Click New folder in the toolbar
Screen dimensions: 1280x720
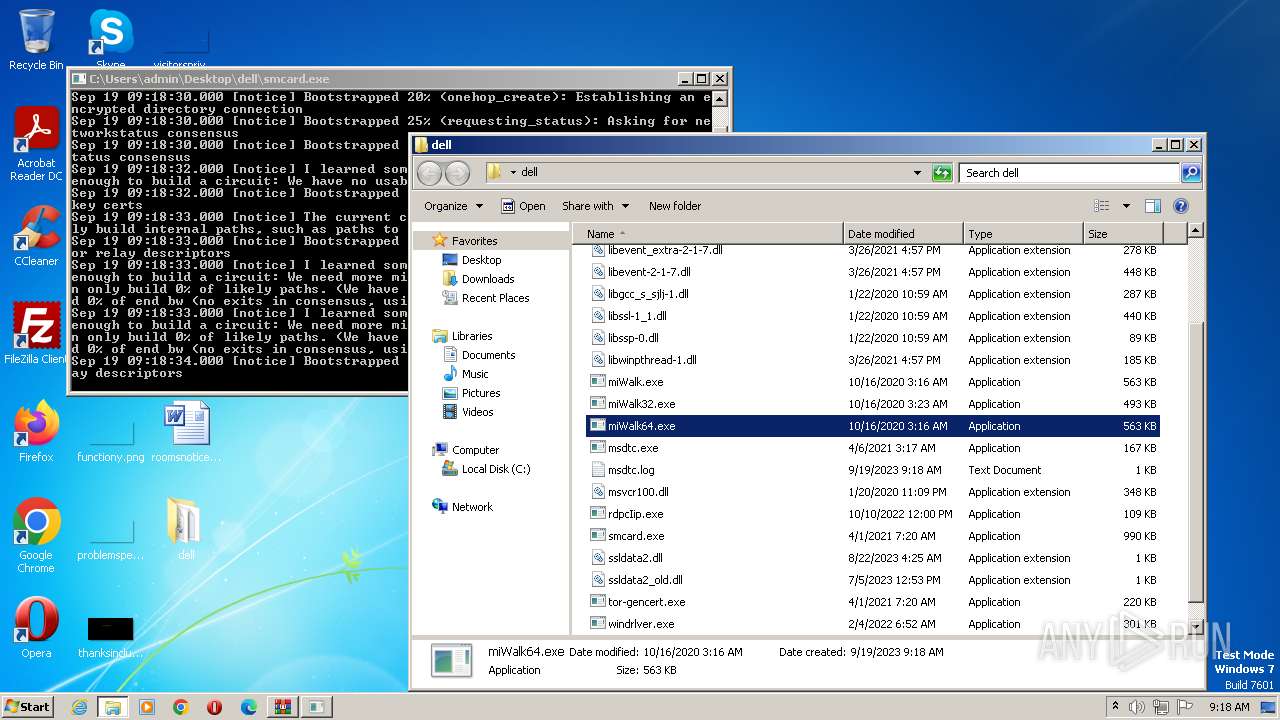pyautogui.click(x=675, y=206)
